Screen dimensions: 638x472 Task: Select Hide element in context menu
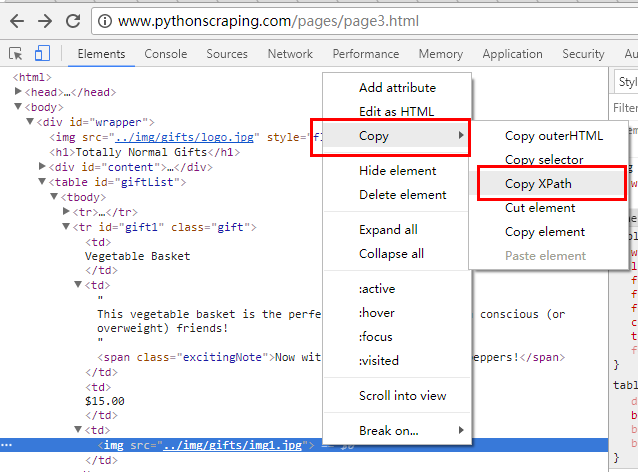click(397, 171)
